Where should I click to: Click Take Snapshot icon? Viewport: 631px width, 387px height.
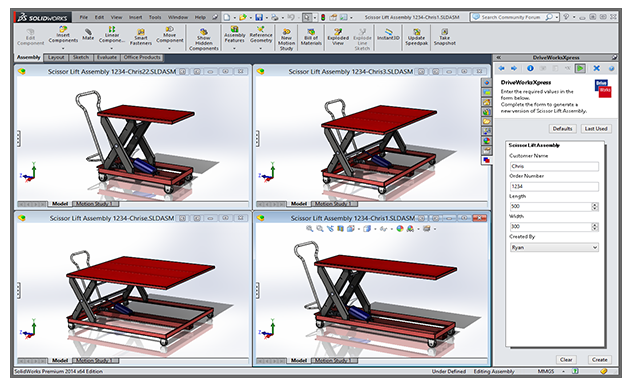point(445,37)
